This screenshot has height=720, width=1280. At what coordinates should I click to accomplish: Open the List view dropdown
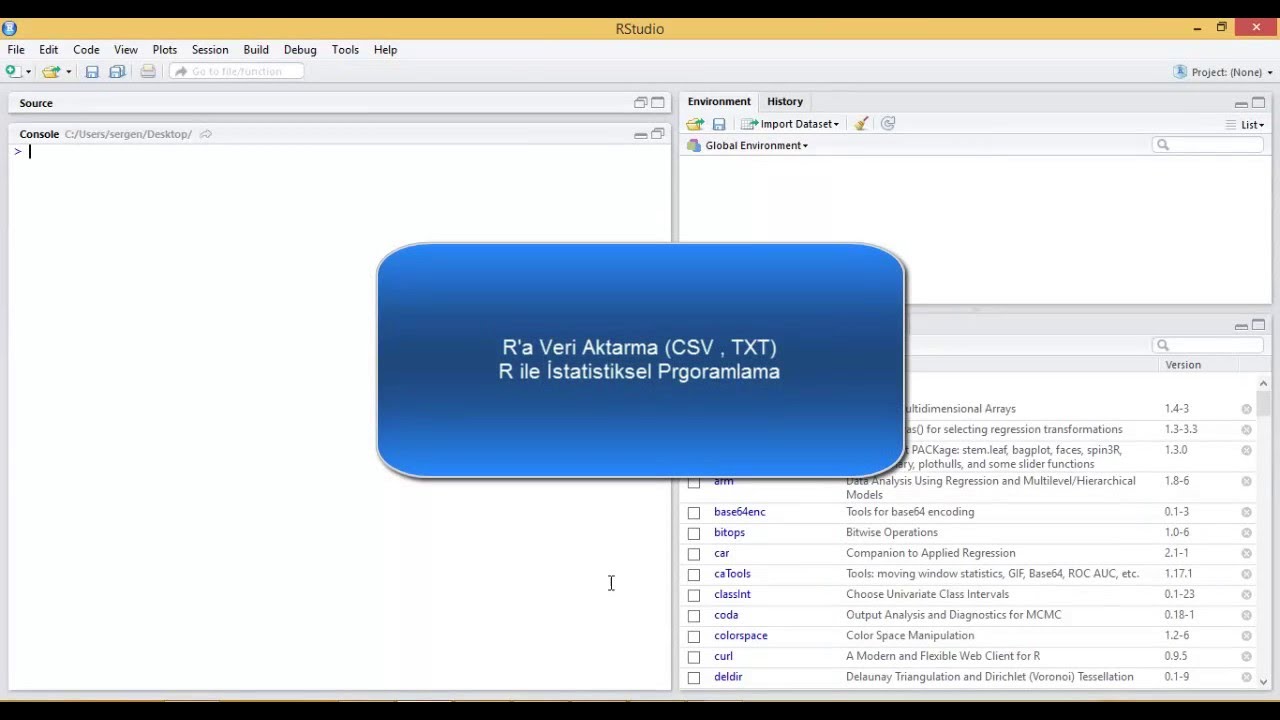(x=1245, y=124)
